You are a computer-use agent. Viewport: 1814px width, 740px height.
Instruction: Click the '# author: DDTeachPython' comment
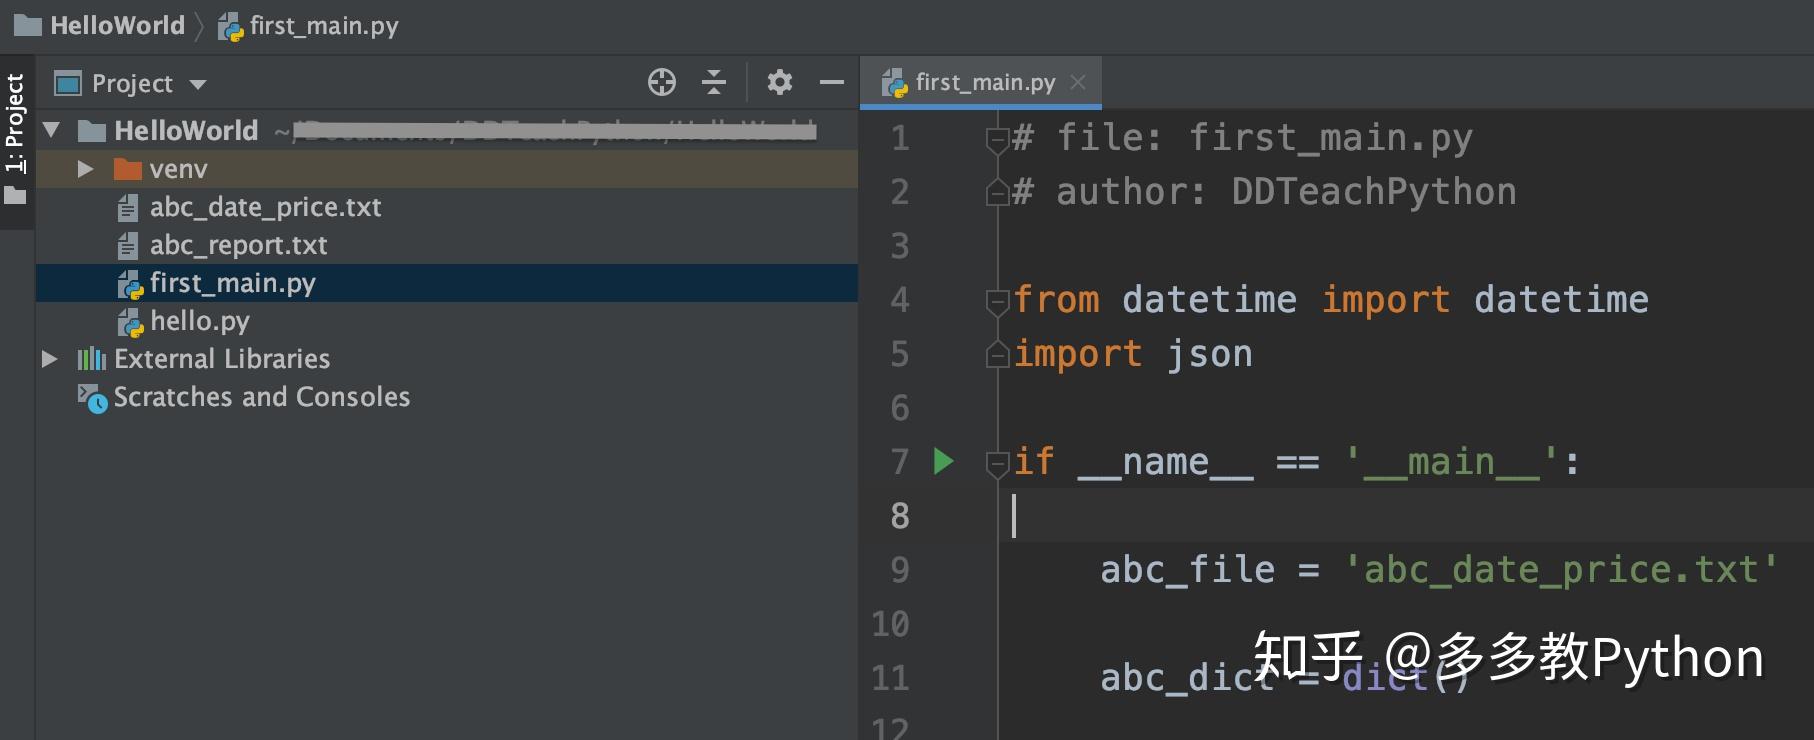1264,191
